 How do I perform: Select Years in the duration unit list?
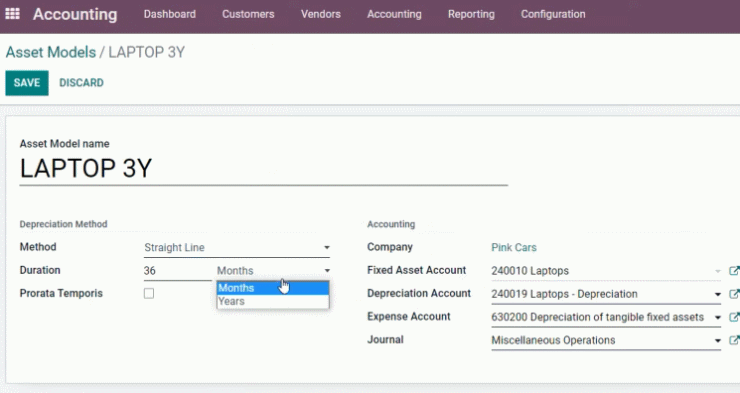click(273, 301)
